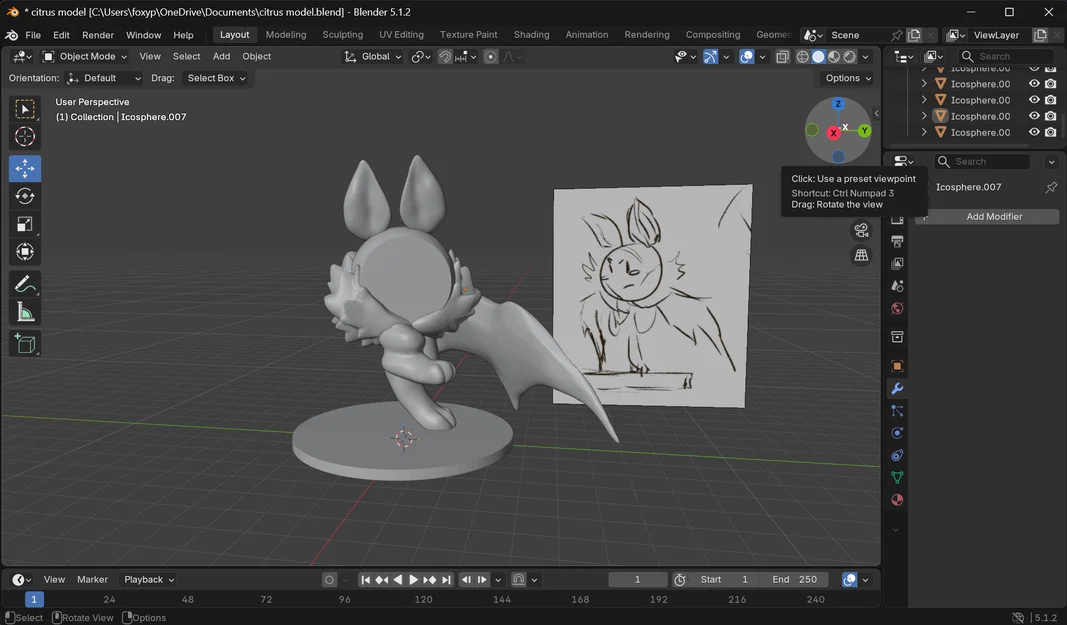1067x625 pixels.
Task: Open the Render menu
Action: point(98,35)
